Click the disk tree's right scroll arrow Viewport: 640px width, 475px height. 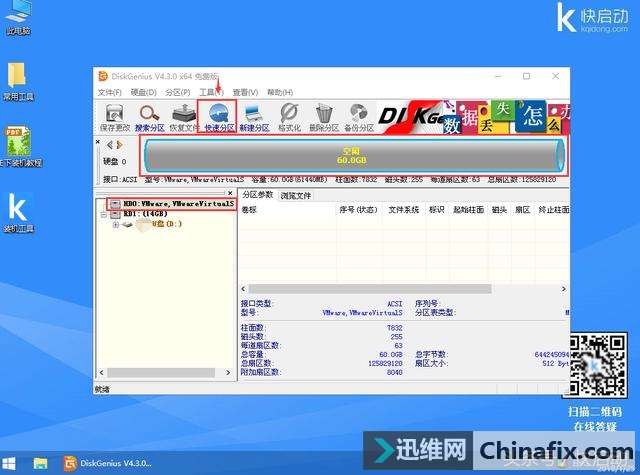click(x=228, y=373)
